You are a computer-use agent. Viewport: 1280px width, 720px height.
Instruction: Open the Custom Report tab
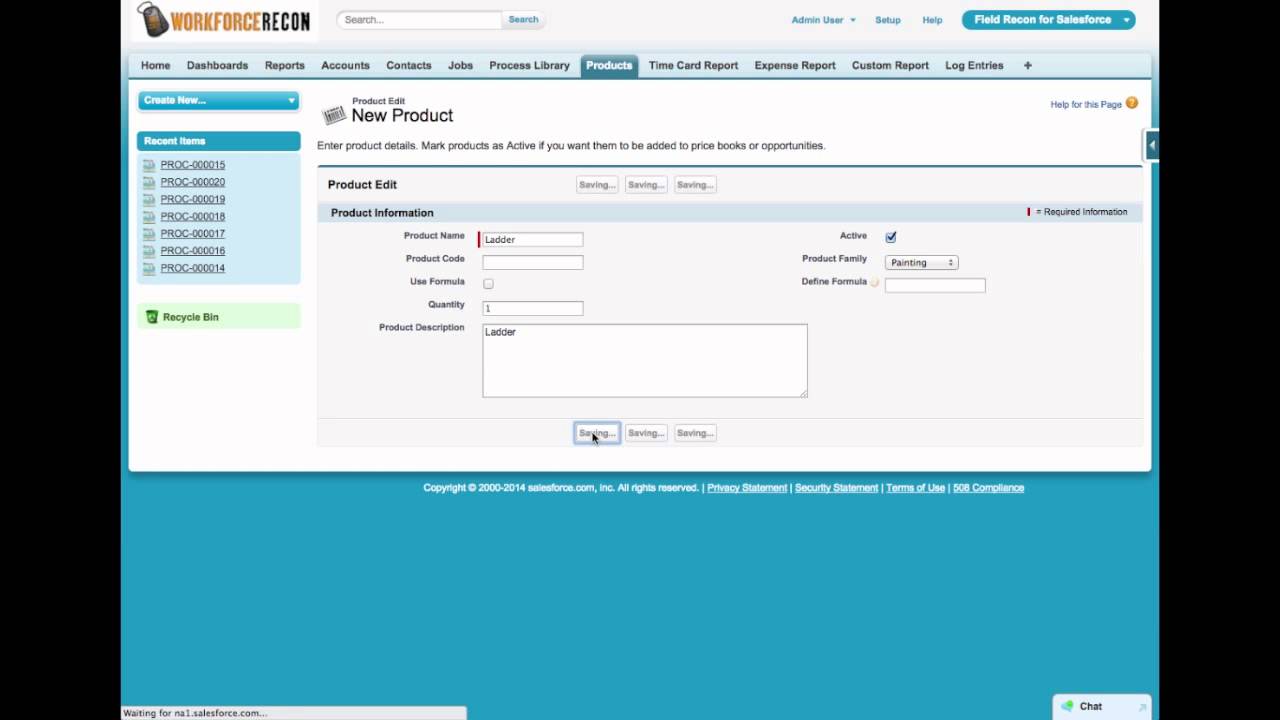890,65
